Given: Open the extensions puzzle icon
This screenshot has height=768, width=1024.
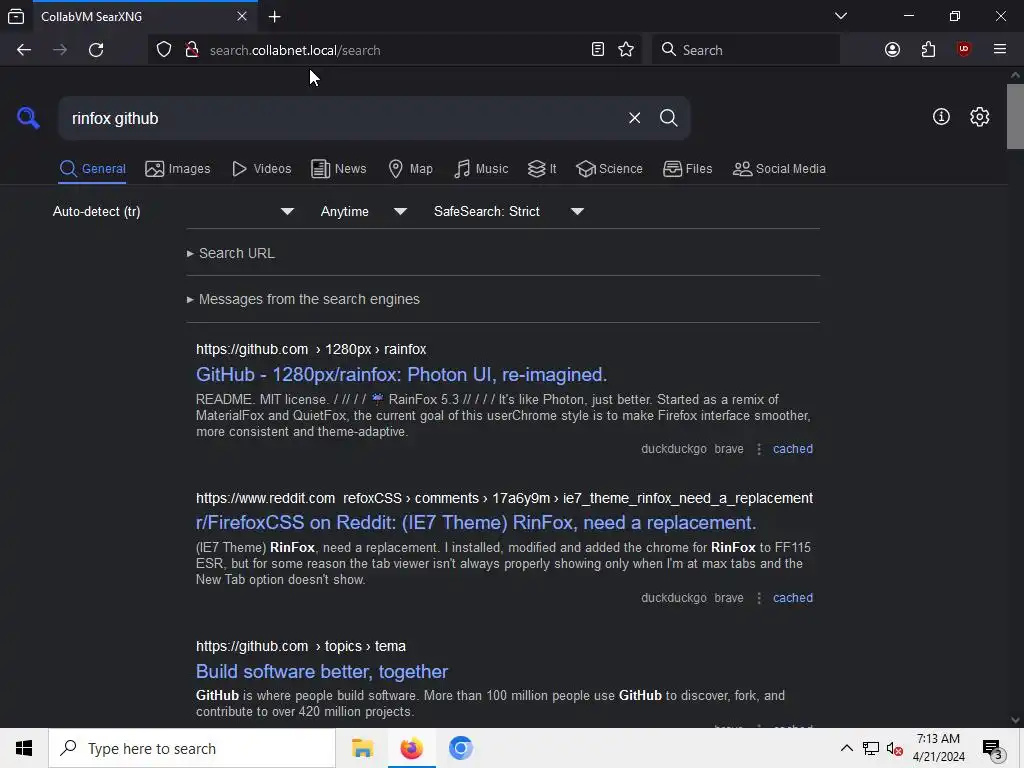Looking at the screenshot, I should (x=928, y=50).
